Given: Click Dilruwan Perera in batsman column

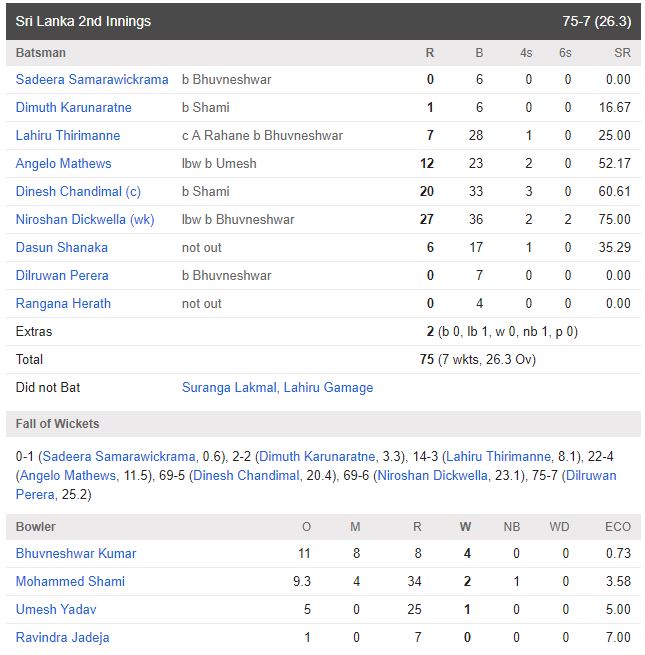Looking at the screenshot, I should pyautogui.click(x=62, y=275).
